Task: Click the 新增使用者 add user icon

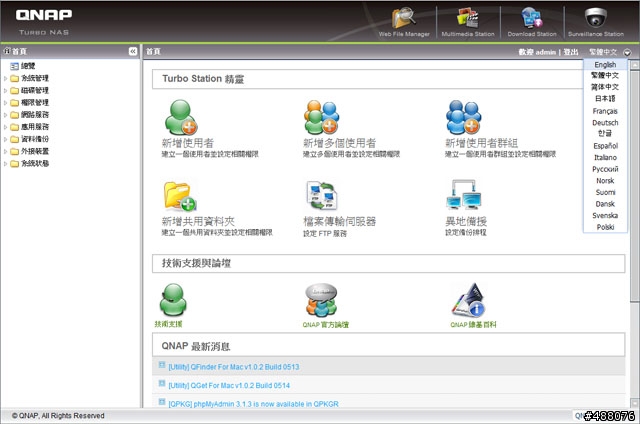Action: [x=180, y=117]
